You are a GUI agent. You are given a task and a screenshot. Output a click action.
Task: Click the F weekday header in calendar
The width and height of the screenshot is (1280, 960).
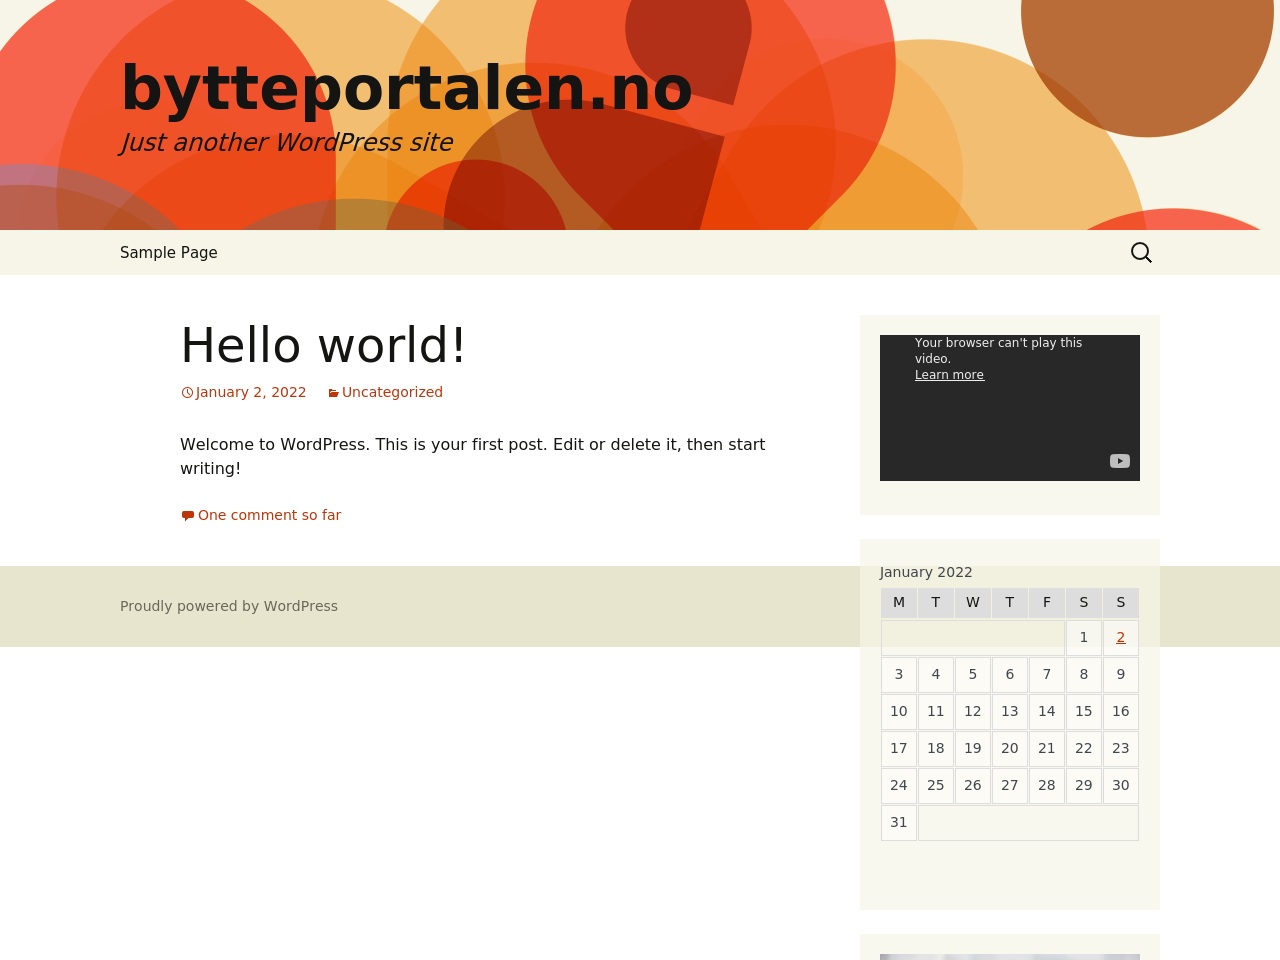pyautogui.click(x=1047, y=602)
